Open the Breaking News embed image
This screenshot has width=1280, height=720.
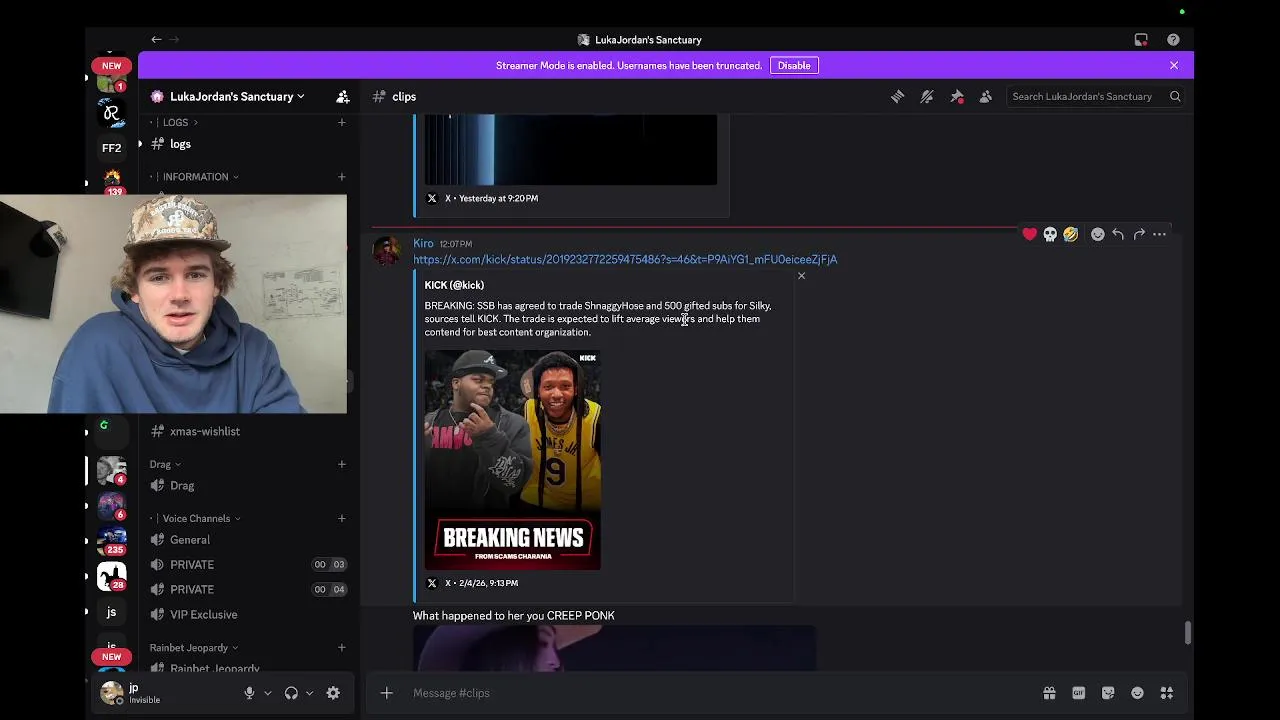(513, 459)
